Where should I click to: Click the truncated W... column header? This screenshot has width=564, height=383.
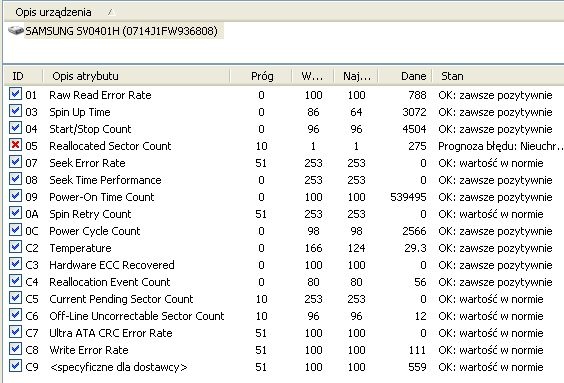pos(312,76)
